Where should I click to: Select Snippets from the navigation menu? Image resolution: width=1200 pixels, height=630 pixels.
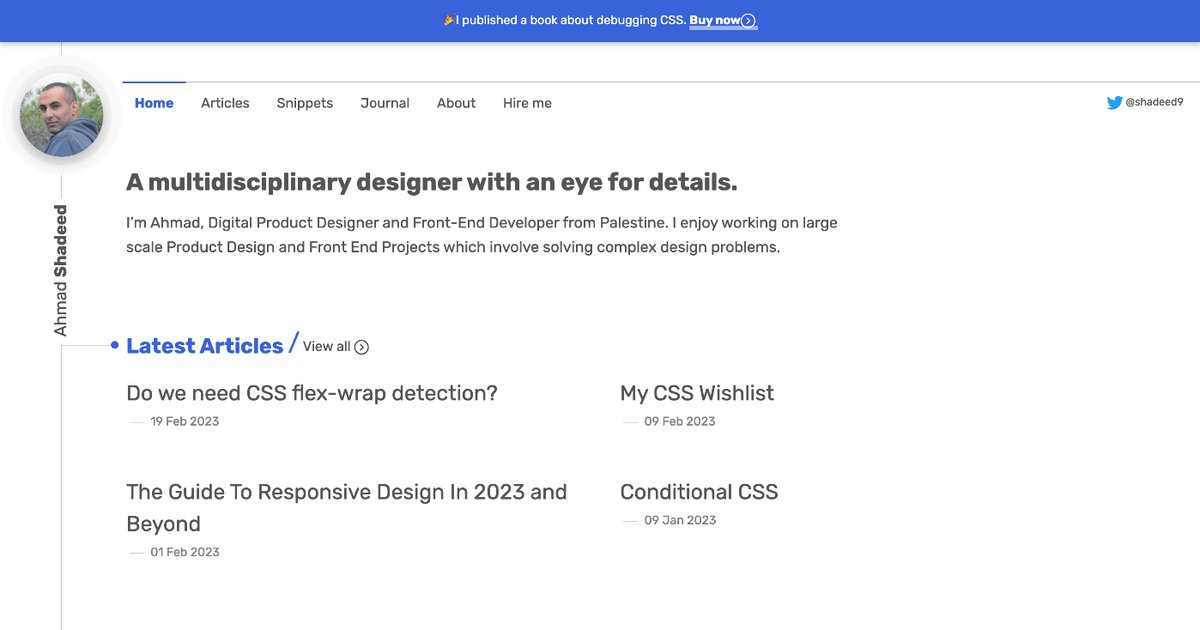[304, 102]
